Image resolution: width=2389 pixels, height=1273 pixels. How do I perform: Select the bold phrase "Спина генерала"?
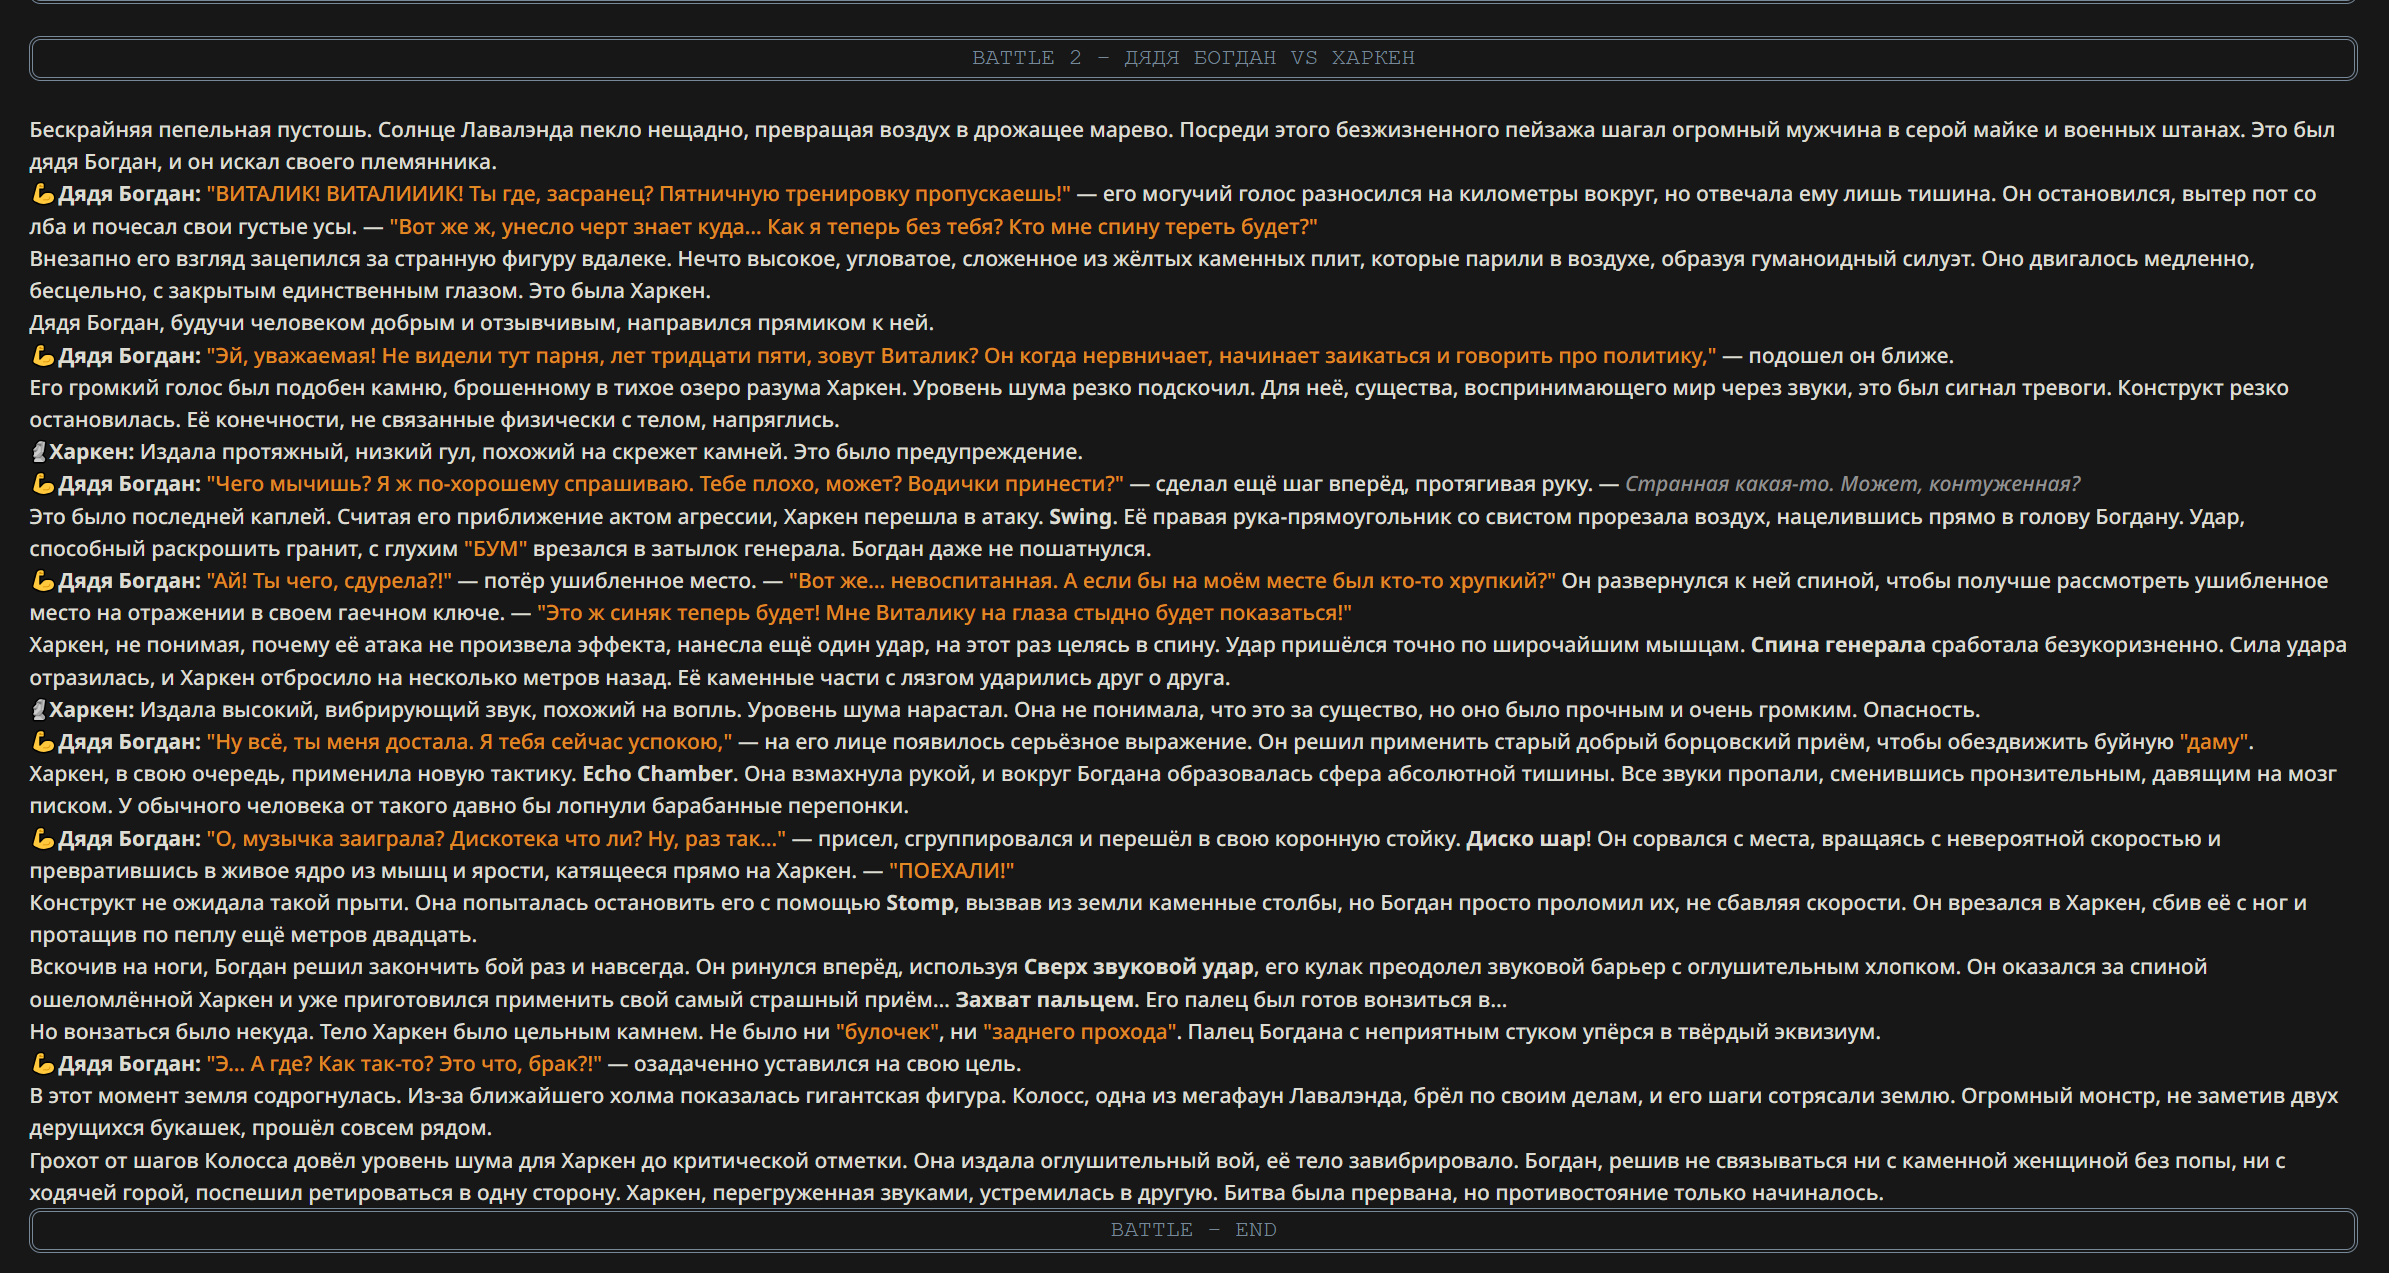point(1838,645)
